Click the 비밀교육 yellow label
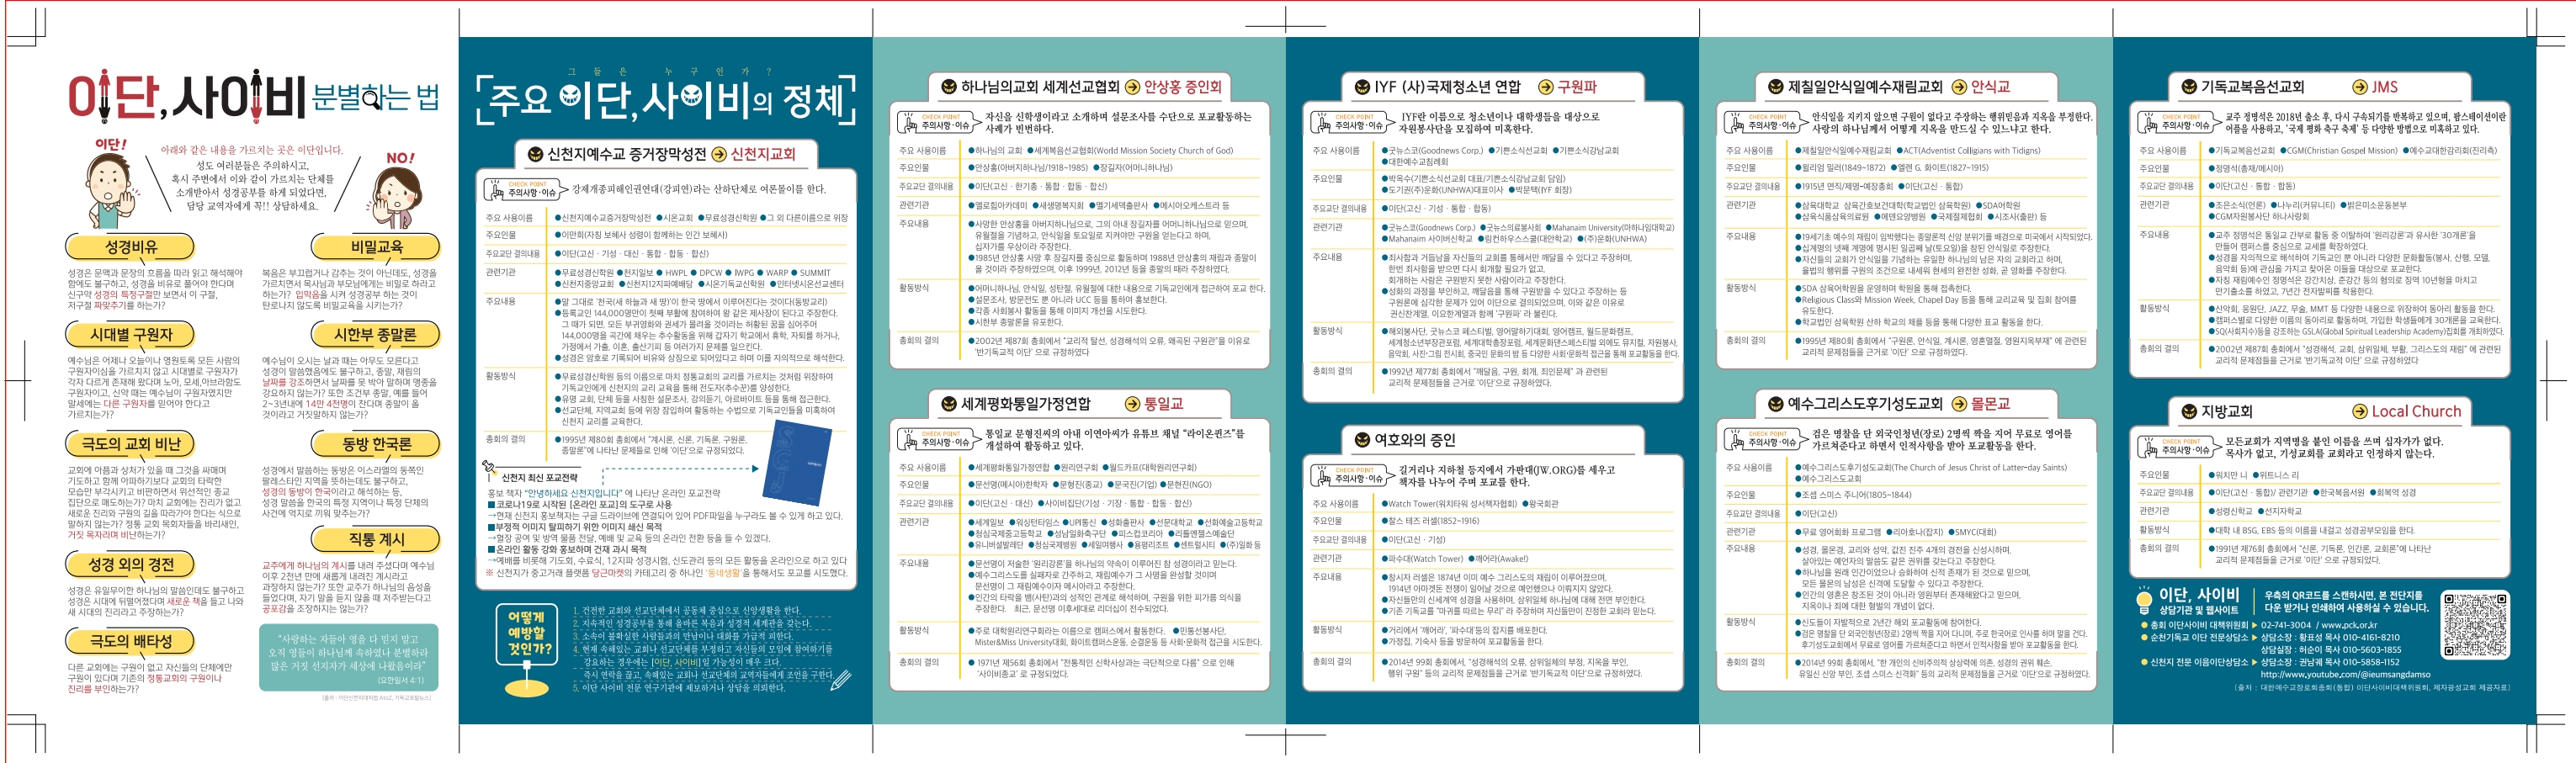2576x763 pixels. click(x=376, y=247)
